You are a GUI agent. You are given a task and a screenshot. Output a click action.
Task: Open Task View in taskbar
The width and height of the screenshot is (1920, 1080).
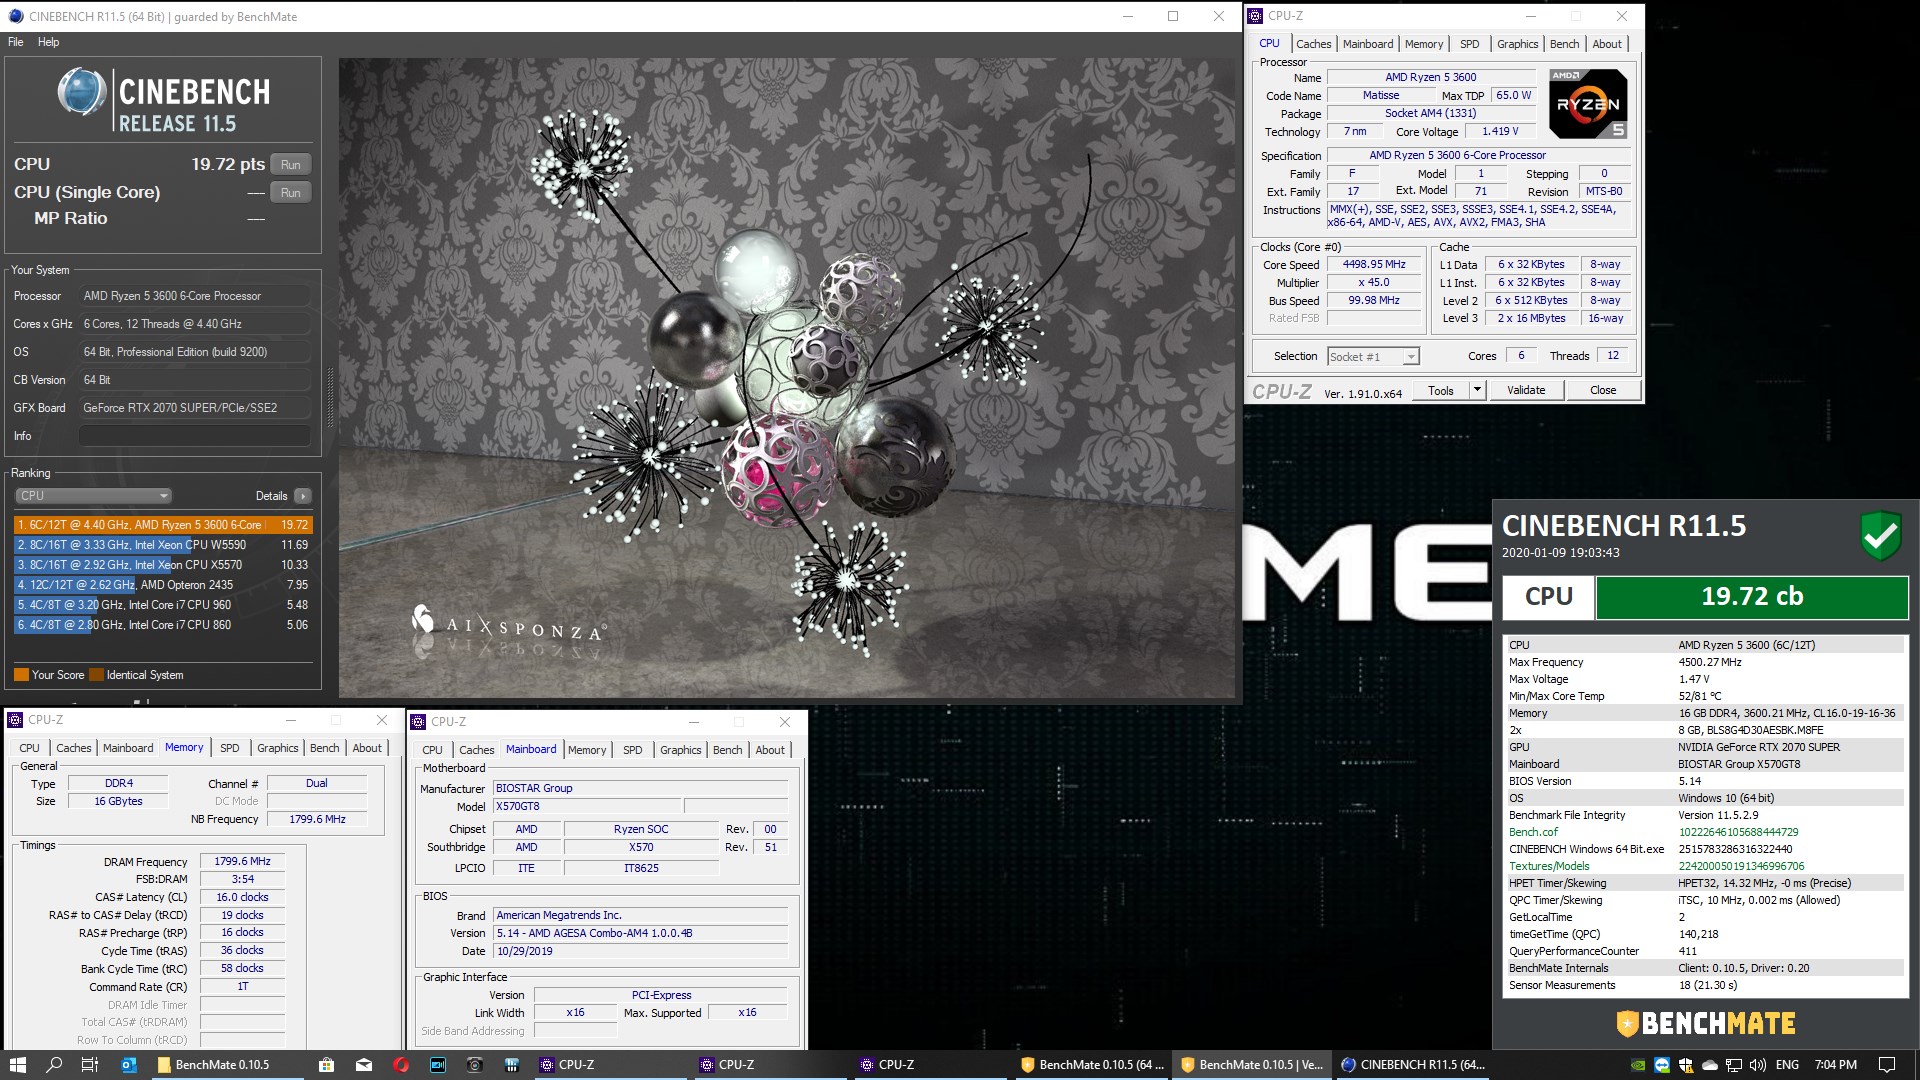coord(89,1065)
